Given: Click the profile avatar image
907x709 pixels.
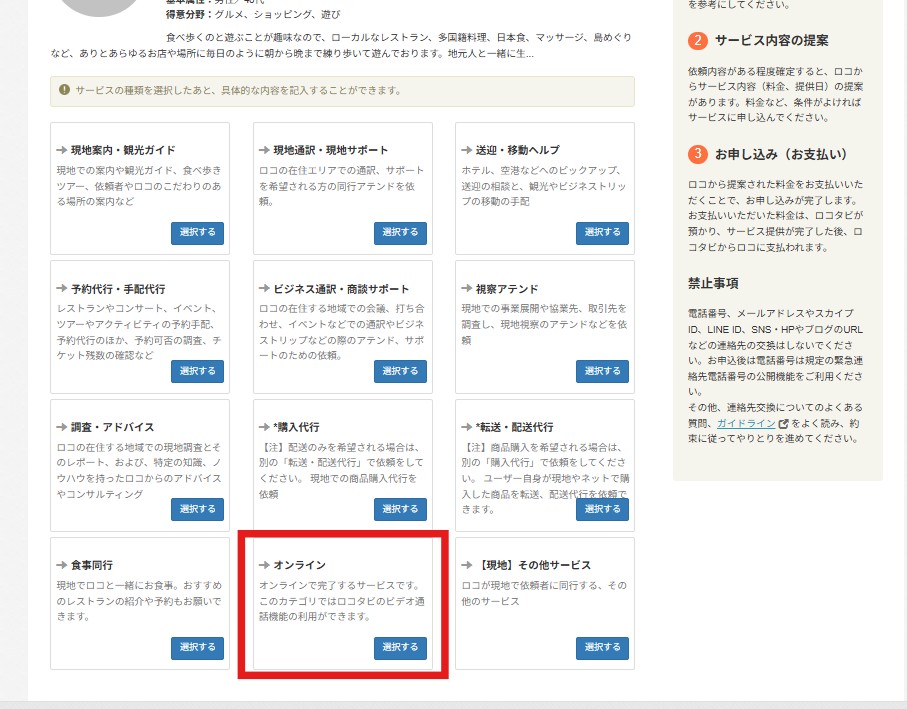Looking at the screenshot, I should (x=99, y=6).
